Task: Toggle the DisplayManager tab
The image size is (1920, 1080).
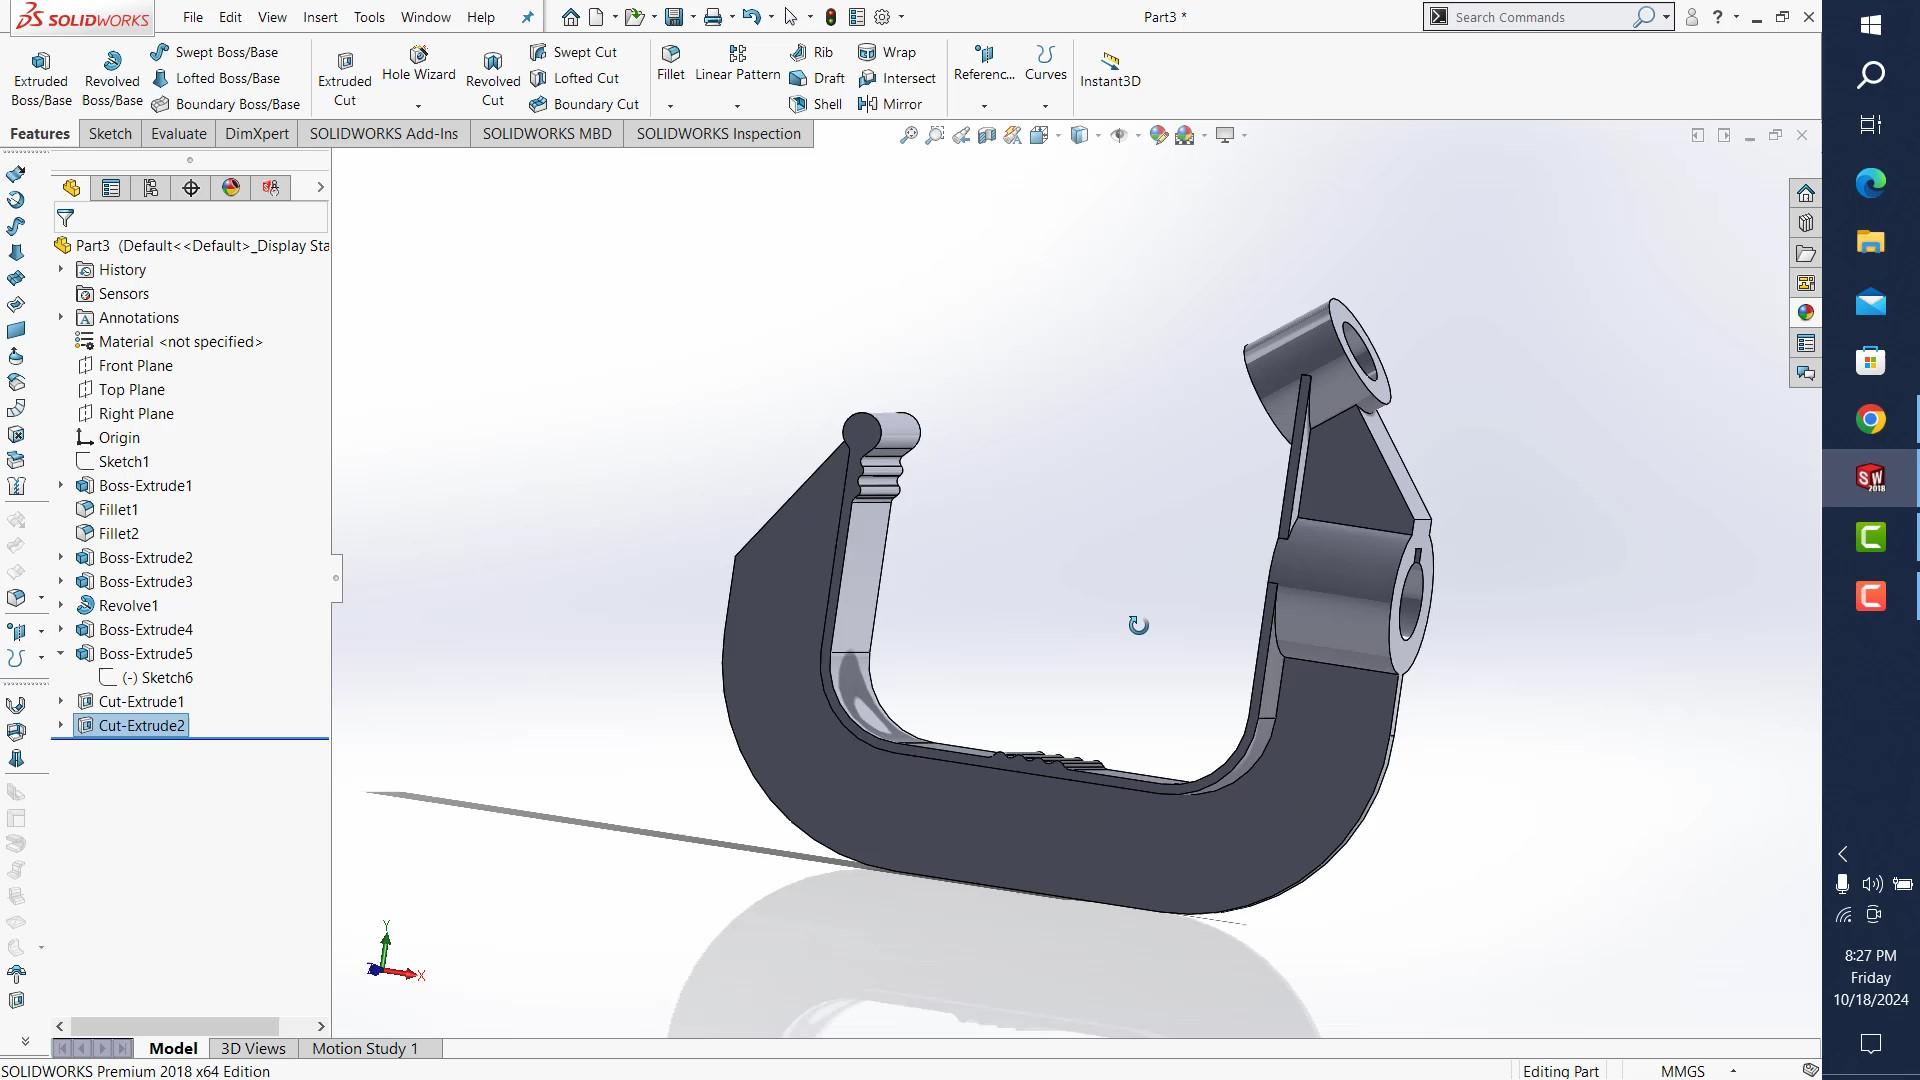Action: [231, 188]
